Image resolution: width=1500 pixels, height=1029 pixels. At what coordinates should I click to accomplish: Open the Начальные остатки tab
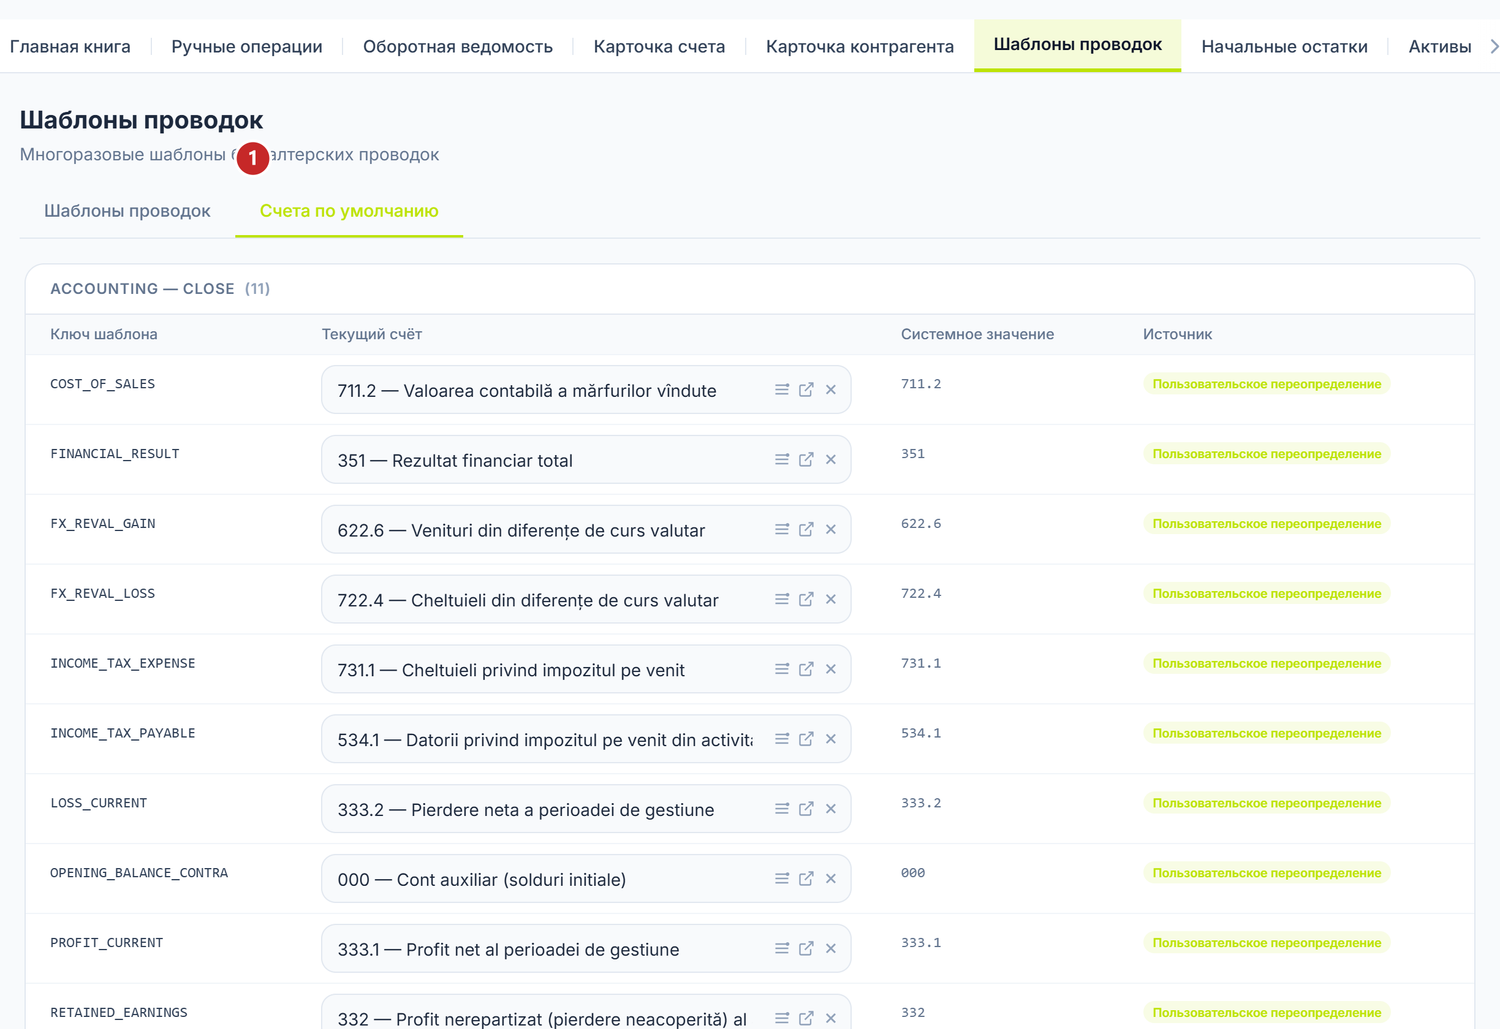coord(1284,46)
